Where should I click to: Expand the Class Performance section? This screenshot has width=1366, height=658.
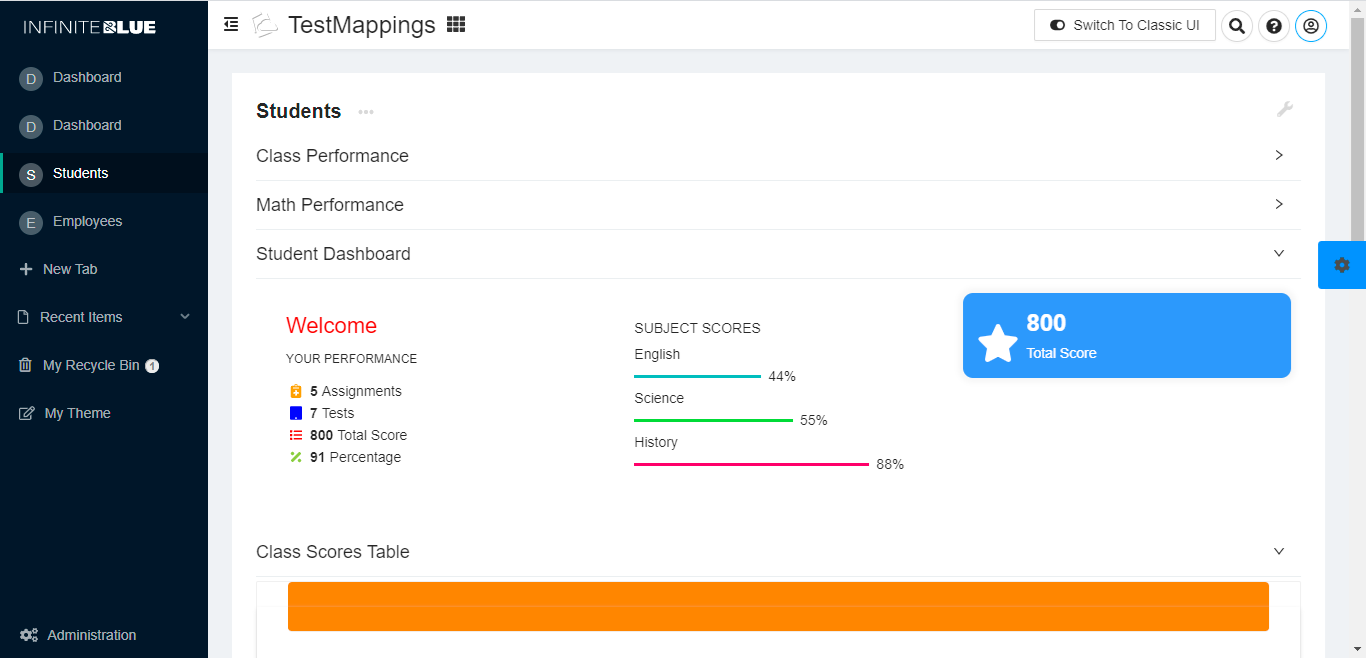pyautogui.click(x=778, y=156)
